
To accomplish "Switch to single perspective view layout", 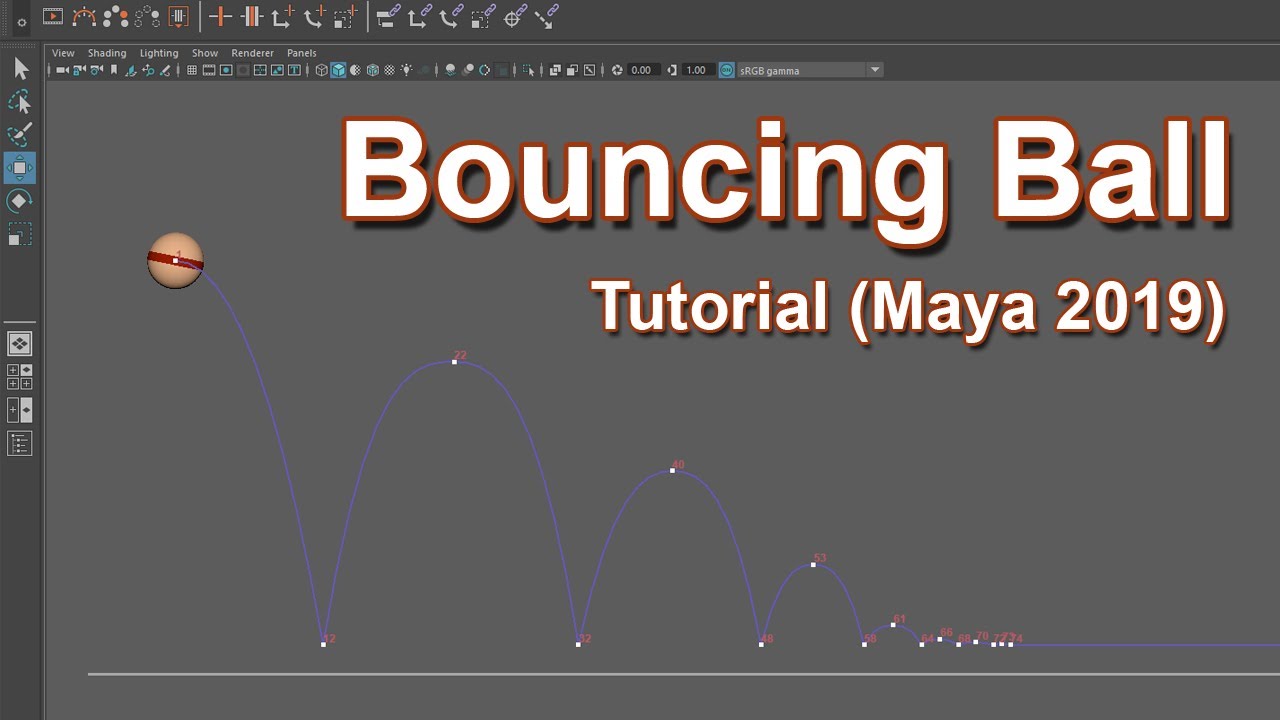I will click(x=20, y=344).
